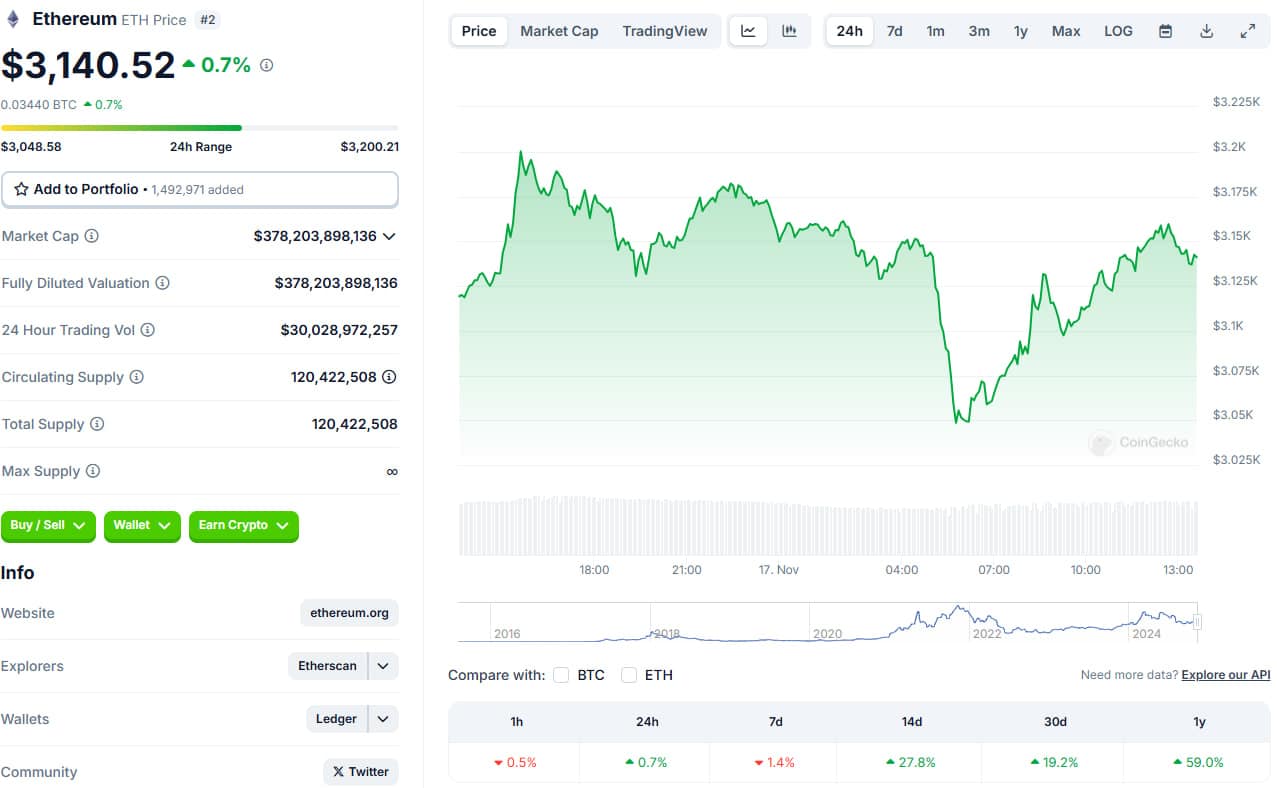
Task: Expand chart to fullscreen
Action: point(1247,31)
